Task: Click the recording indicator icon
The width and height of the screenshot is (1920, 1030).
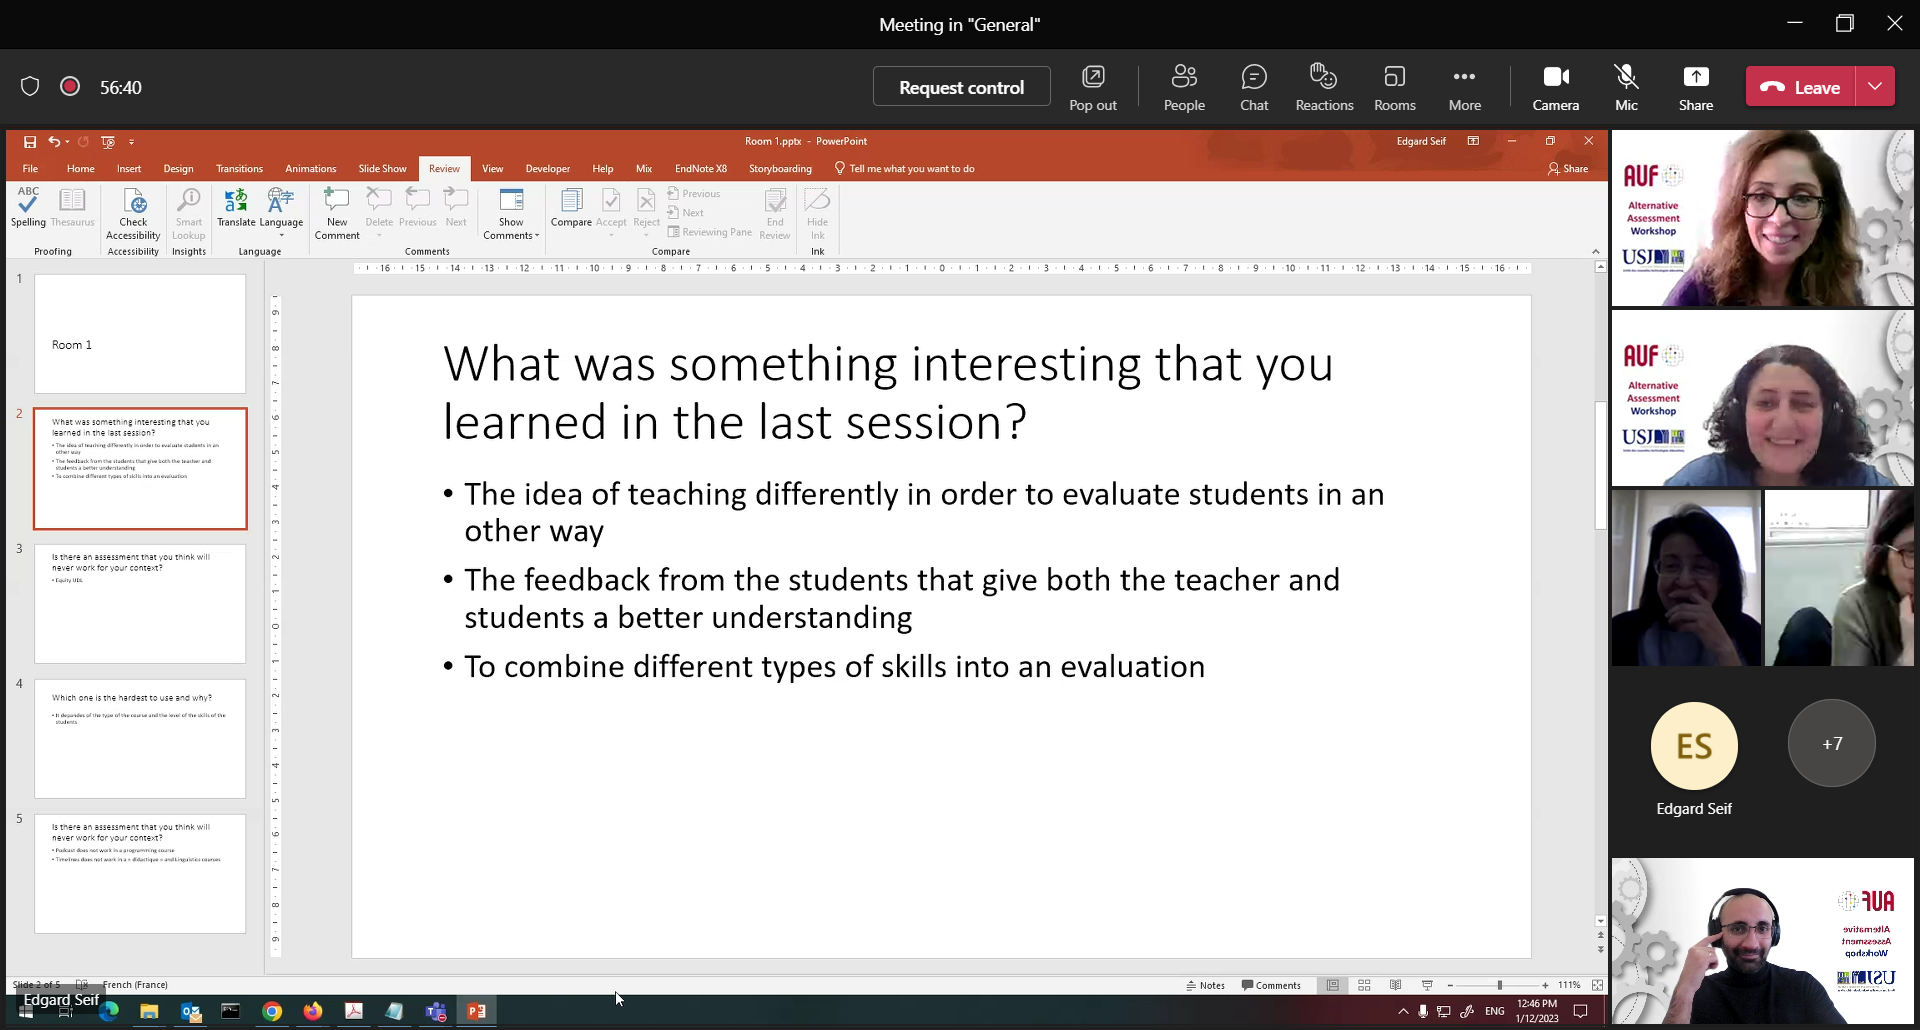Action: coord(70,87)
